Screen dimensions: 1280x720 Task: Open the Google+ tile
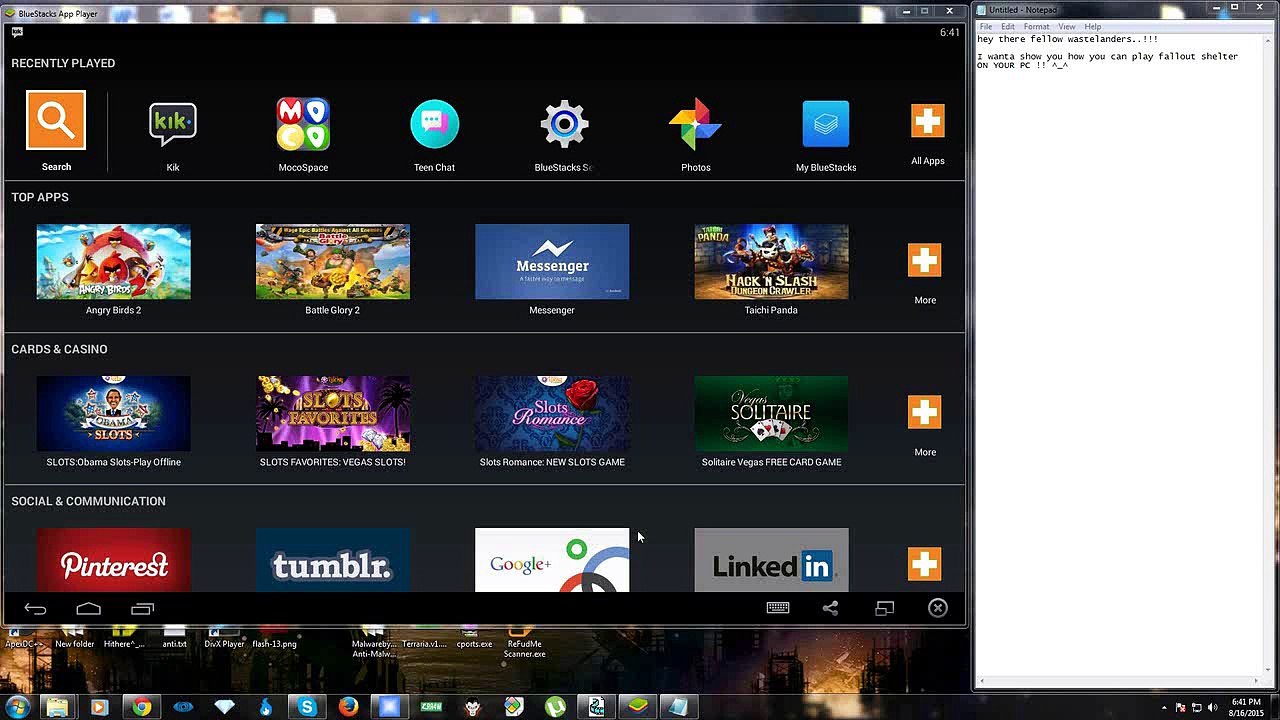(x=552, y=560)
